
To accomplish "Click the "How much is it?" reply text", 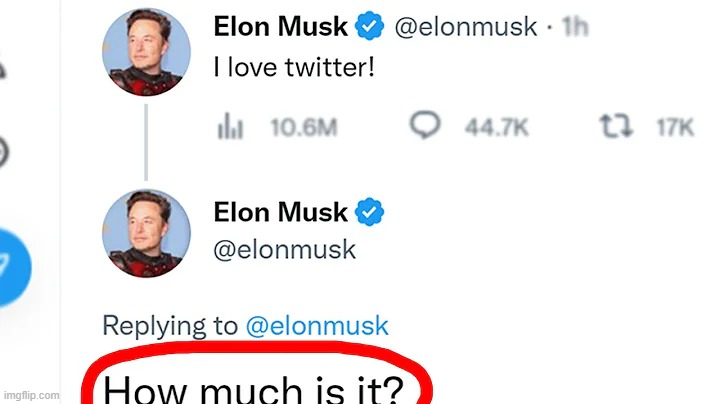I will tap(254, 387).
